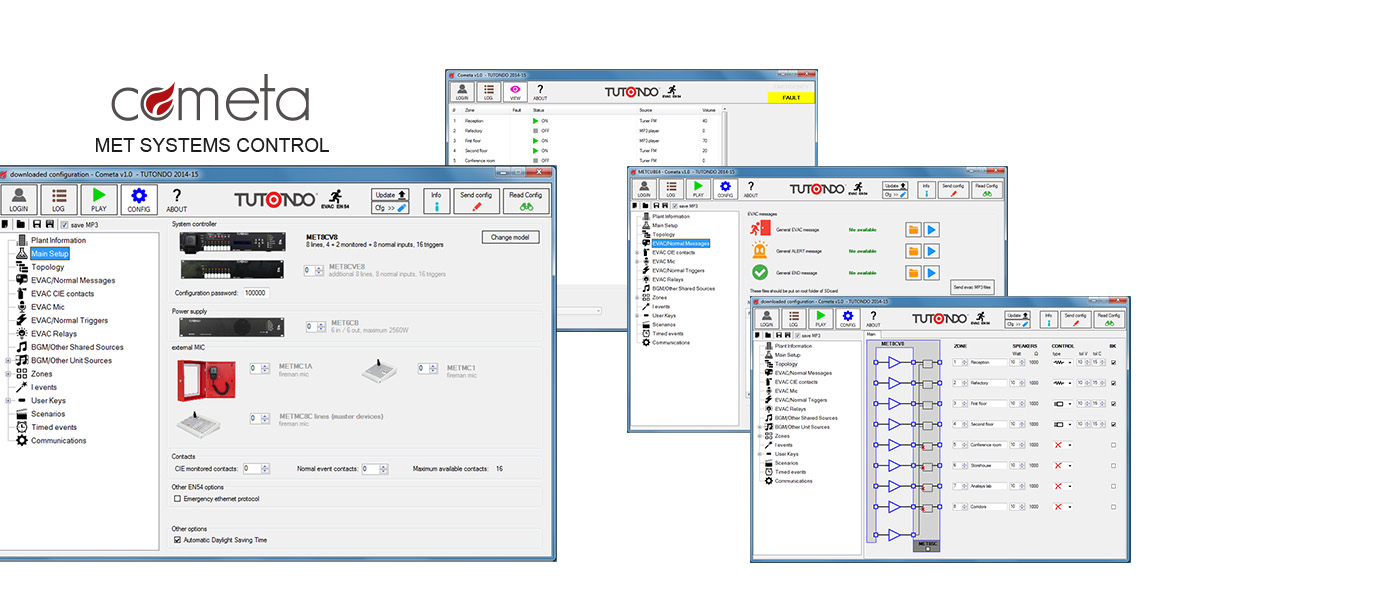This screenshot has height=600, width=1400.
Task: Select Scenarios in Main Setup window tree
Action: [47, 414]
